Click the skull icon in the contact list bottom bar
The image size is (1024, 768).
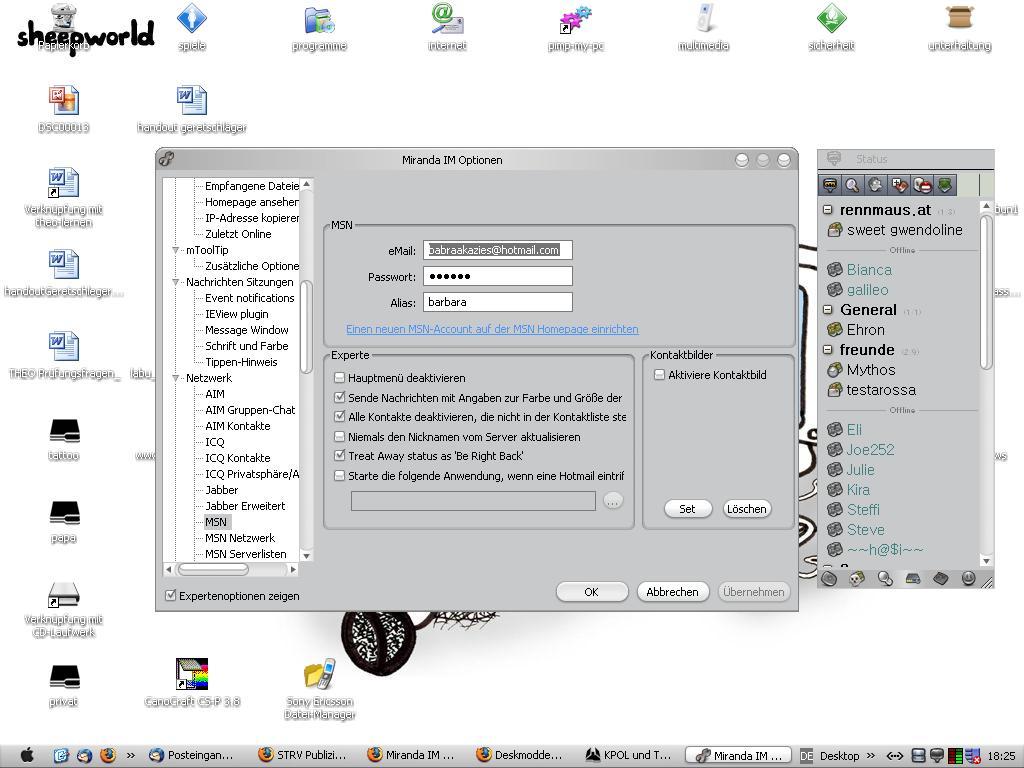point(857,578)
